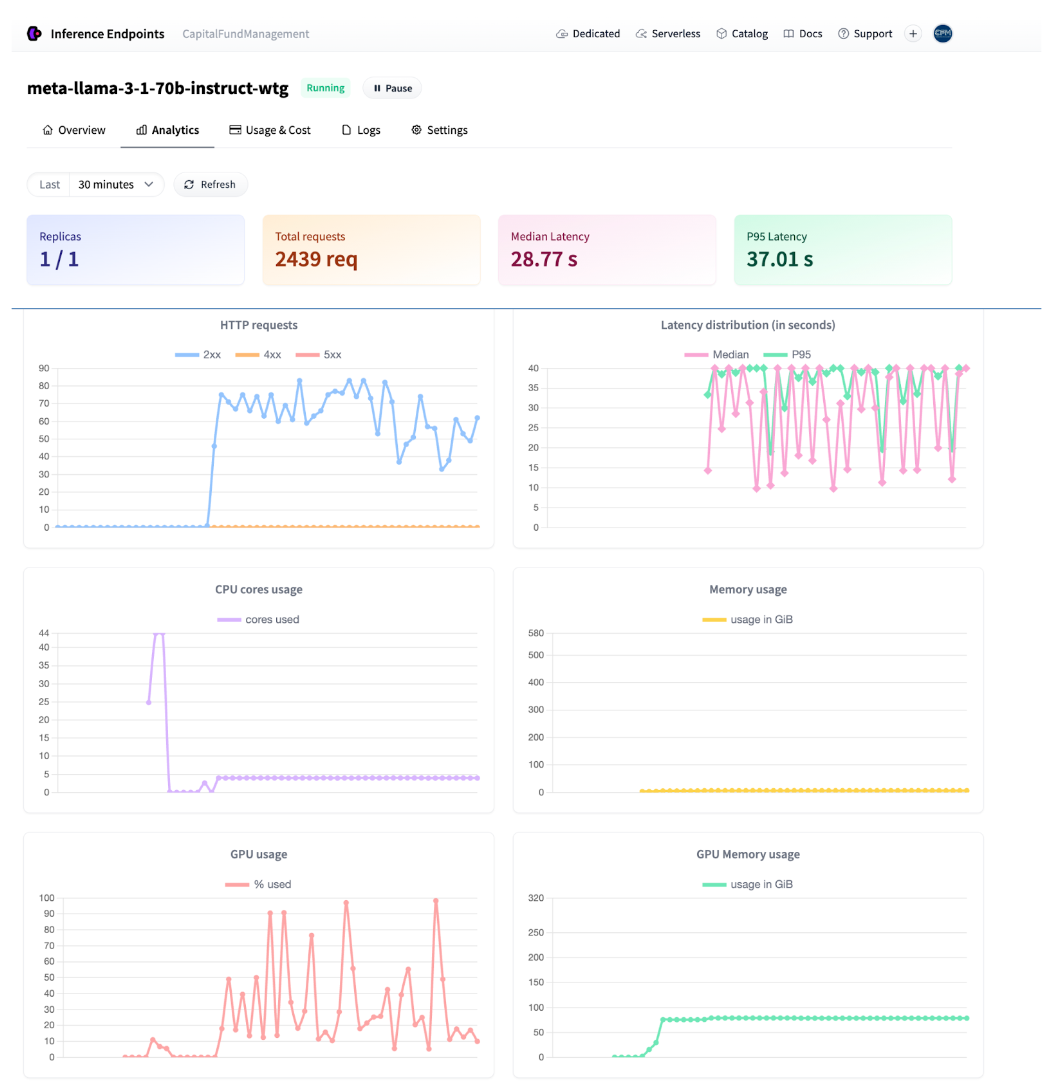Open the Docs page

coord(803,34)
